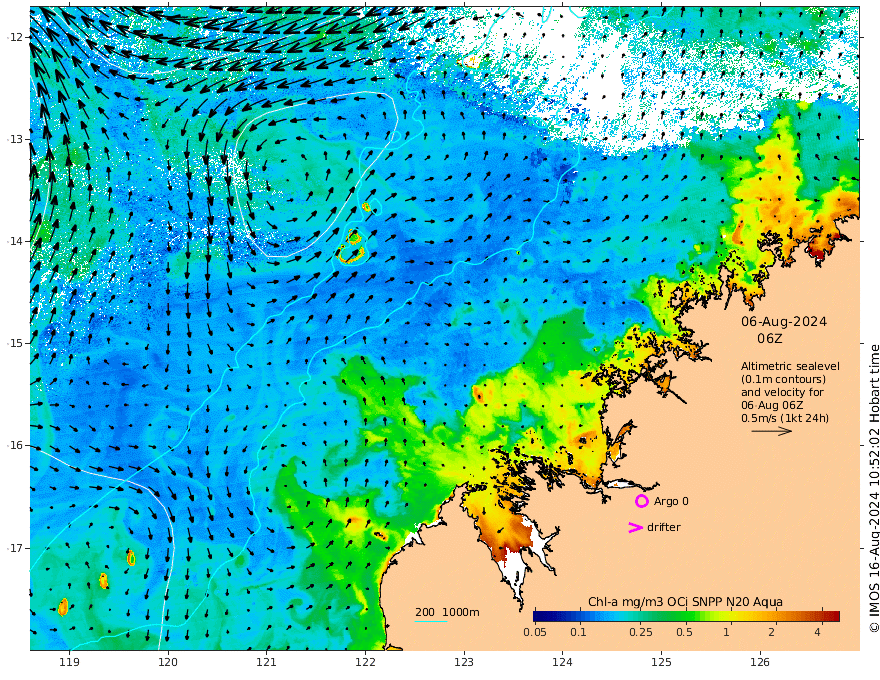Click the longitude axis label 120
Image resolution: width=880 pixels, height=680 pixels.
168,662
